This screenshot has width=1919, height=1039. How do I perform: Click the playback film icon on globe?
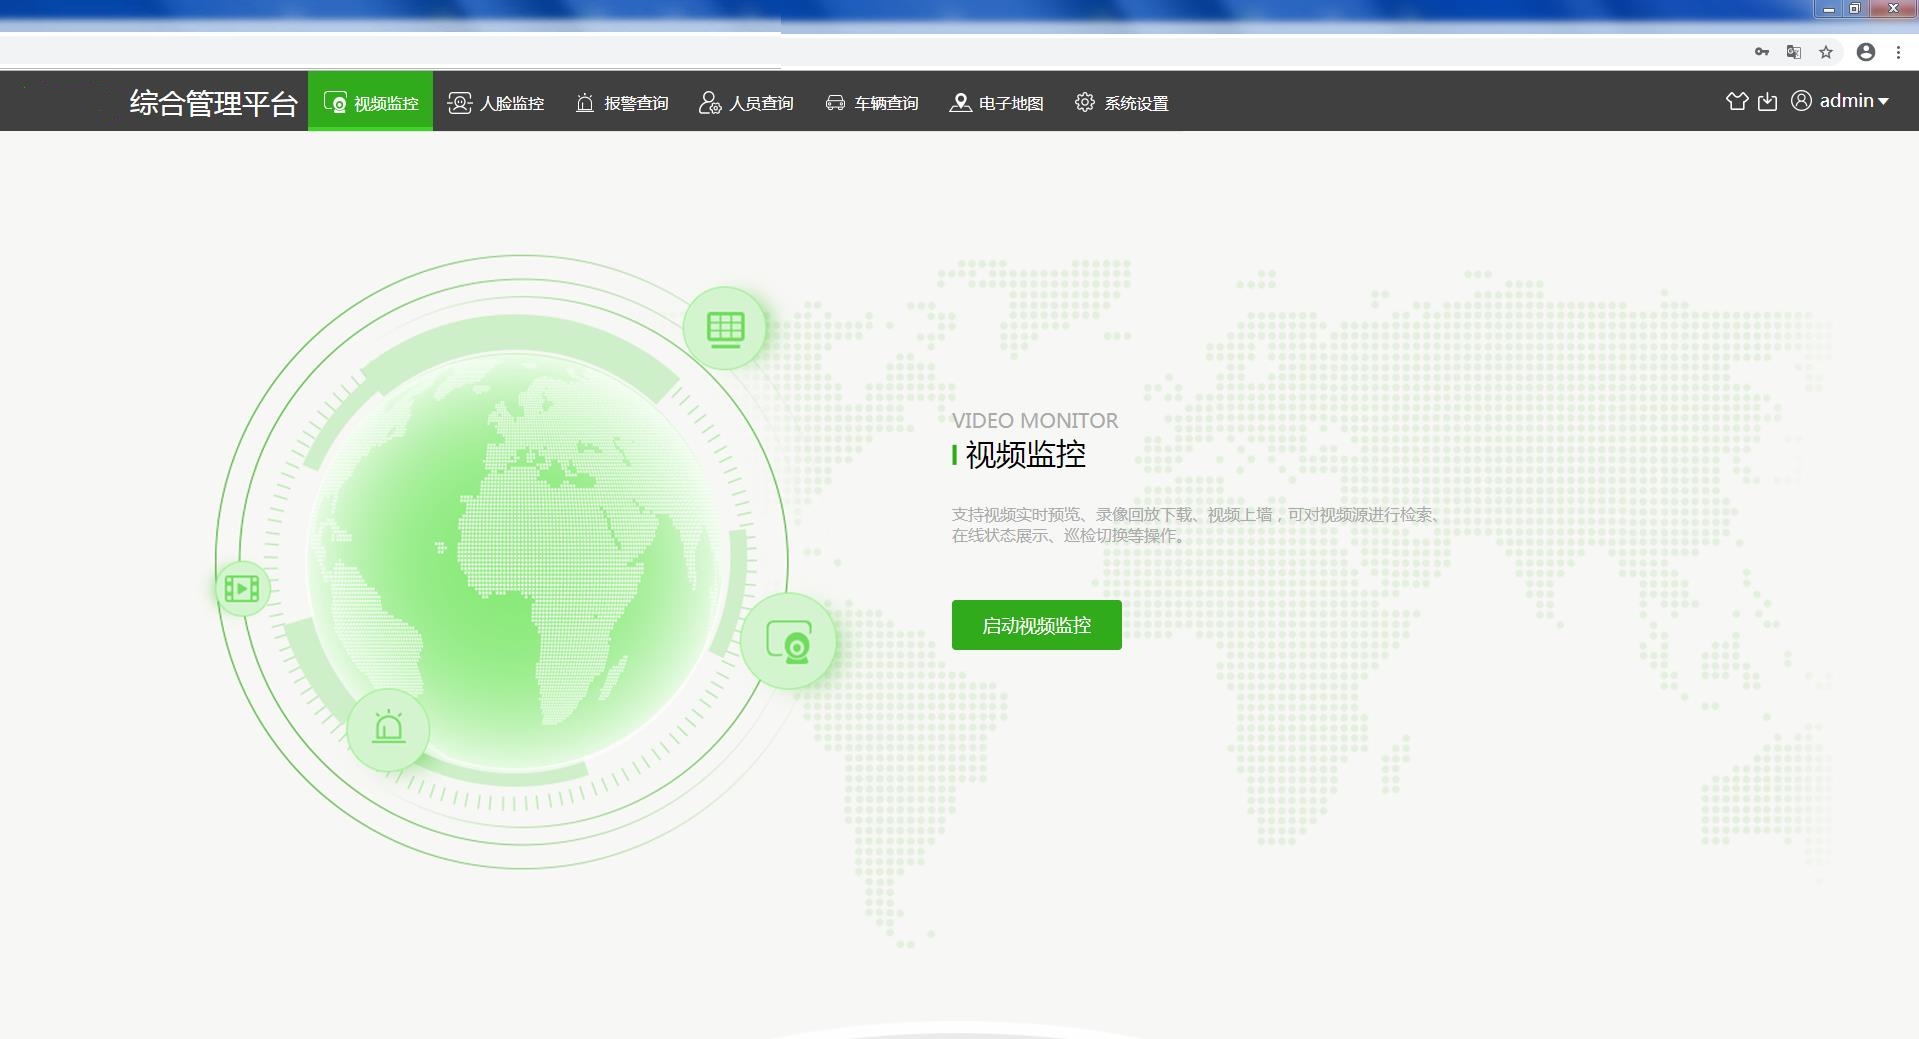pos(242,588)
